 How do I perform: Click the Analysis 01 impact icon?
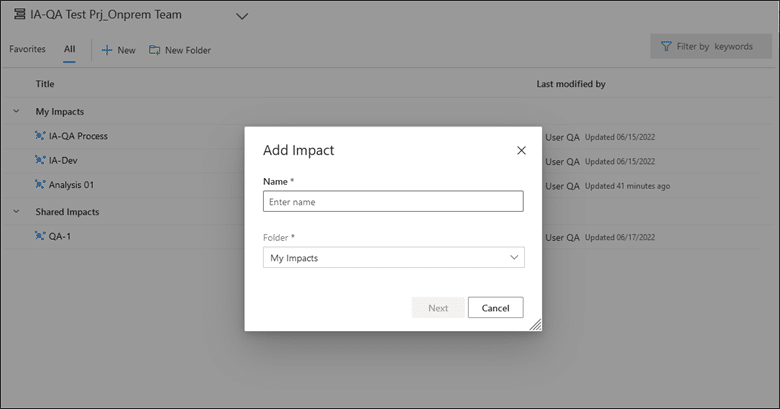pos(40,185)
